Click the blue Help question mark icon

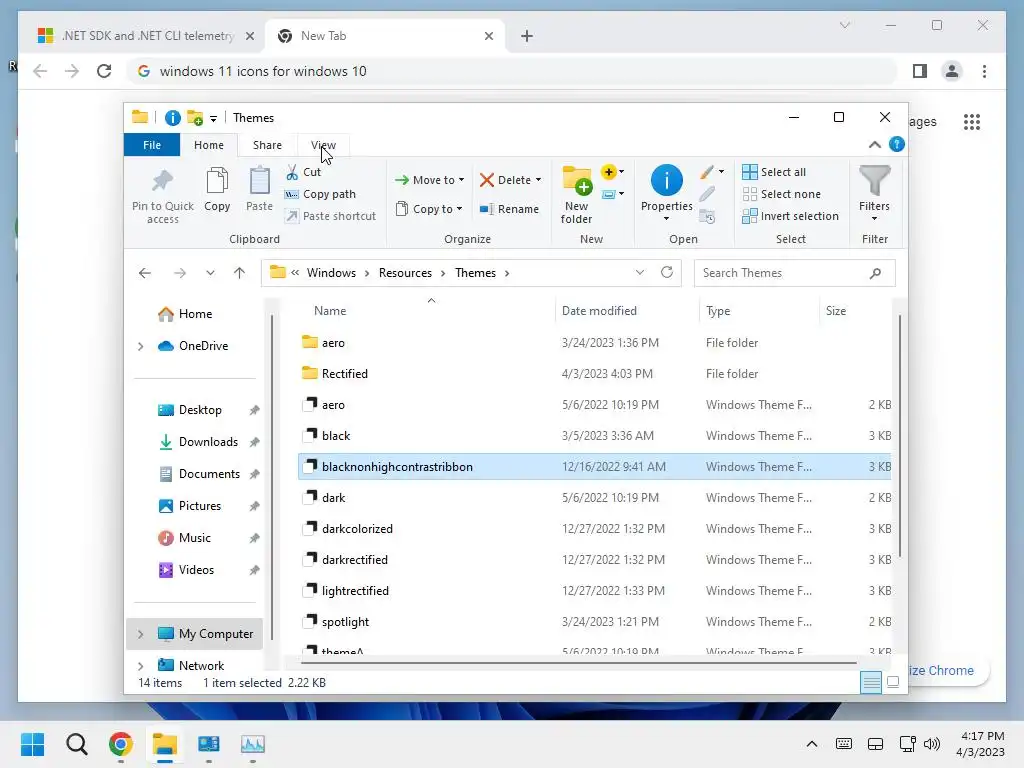coord(897,144)
